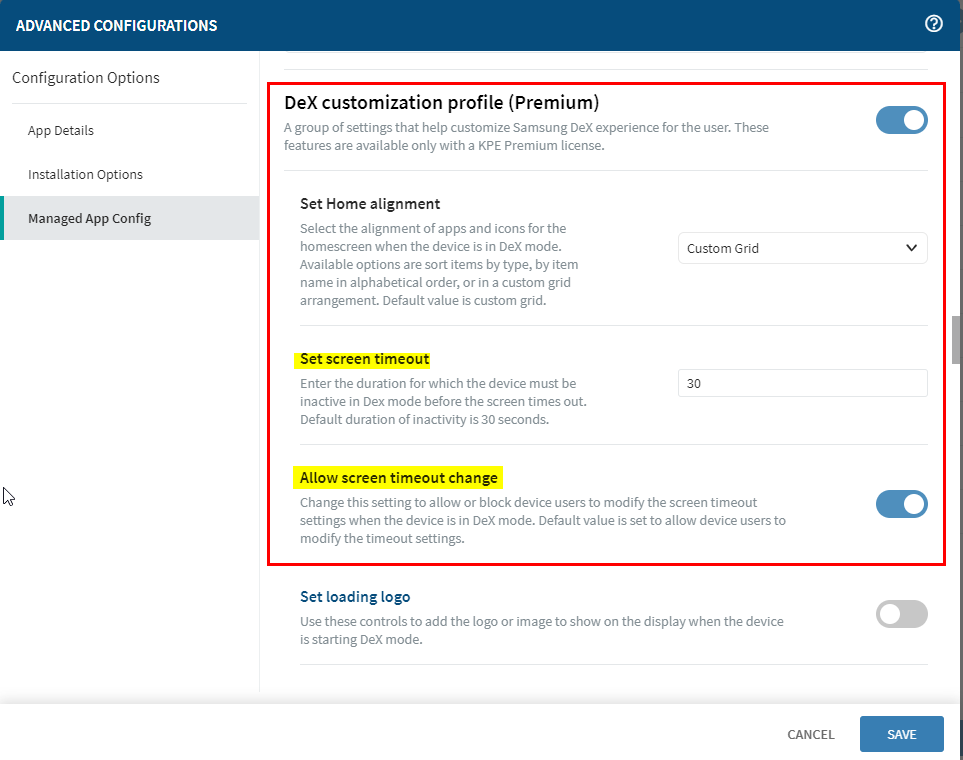Go to Installation Options
The height and width of the screenshot is (760, 963).
click(x=85, y=175)
